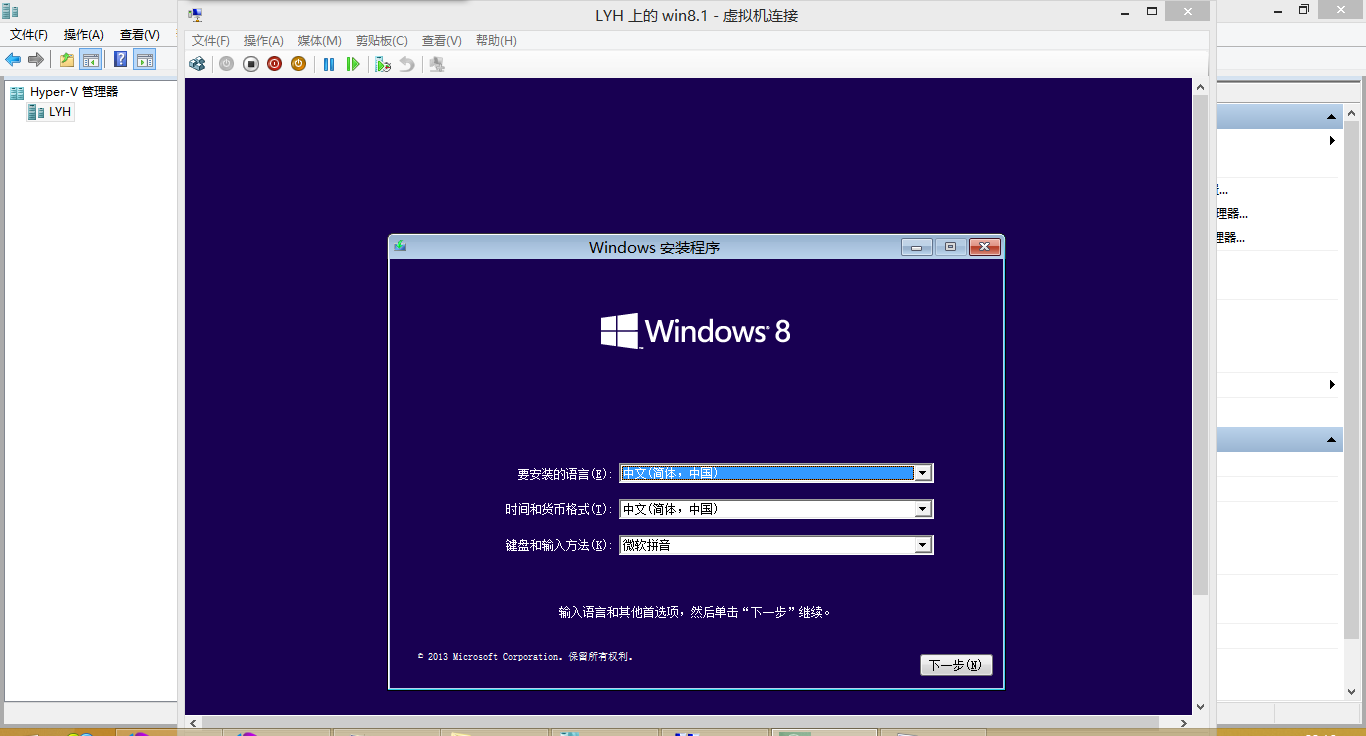Open 查看(V) menu in Hyper-V Manager

coord(140,34)
